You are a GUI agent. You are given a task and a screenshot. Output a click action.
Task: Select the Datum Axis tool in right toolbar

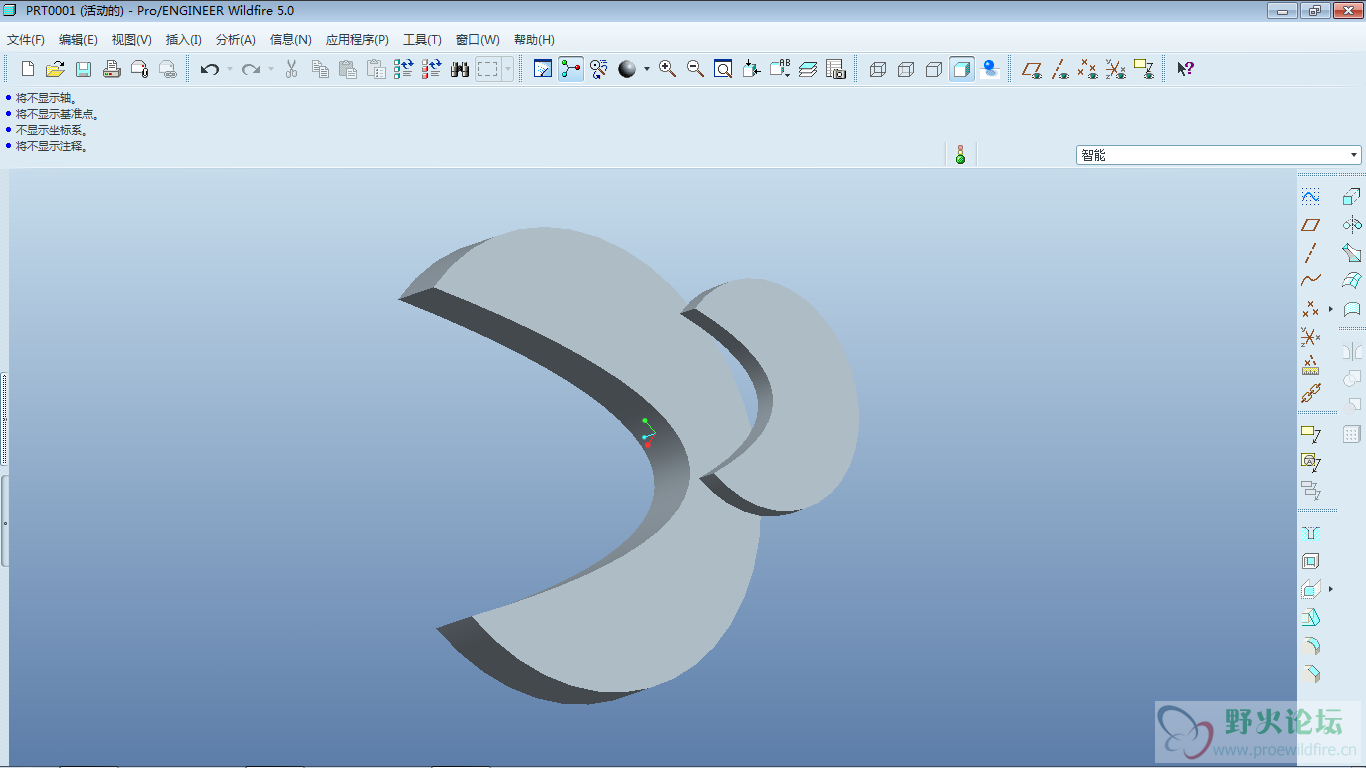(x=1311, y=253)
